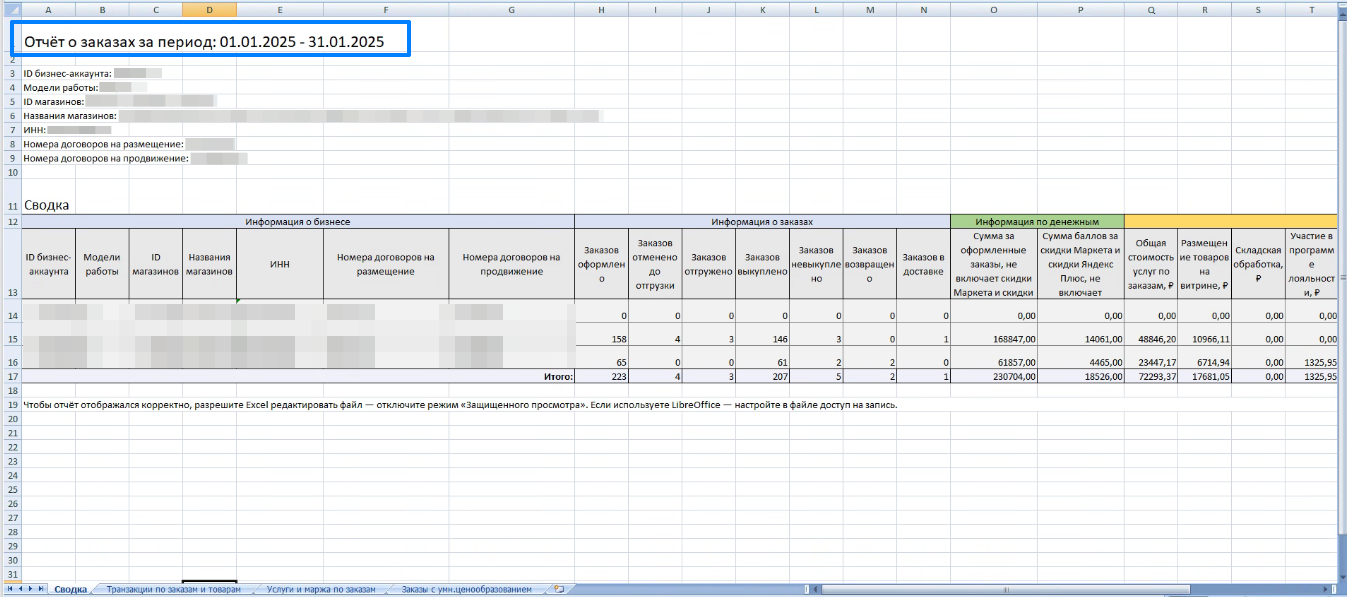1347x597 pixels.
Task: Select the Заказов в доставке column heading
Action: click(923, 263)
